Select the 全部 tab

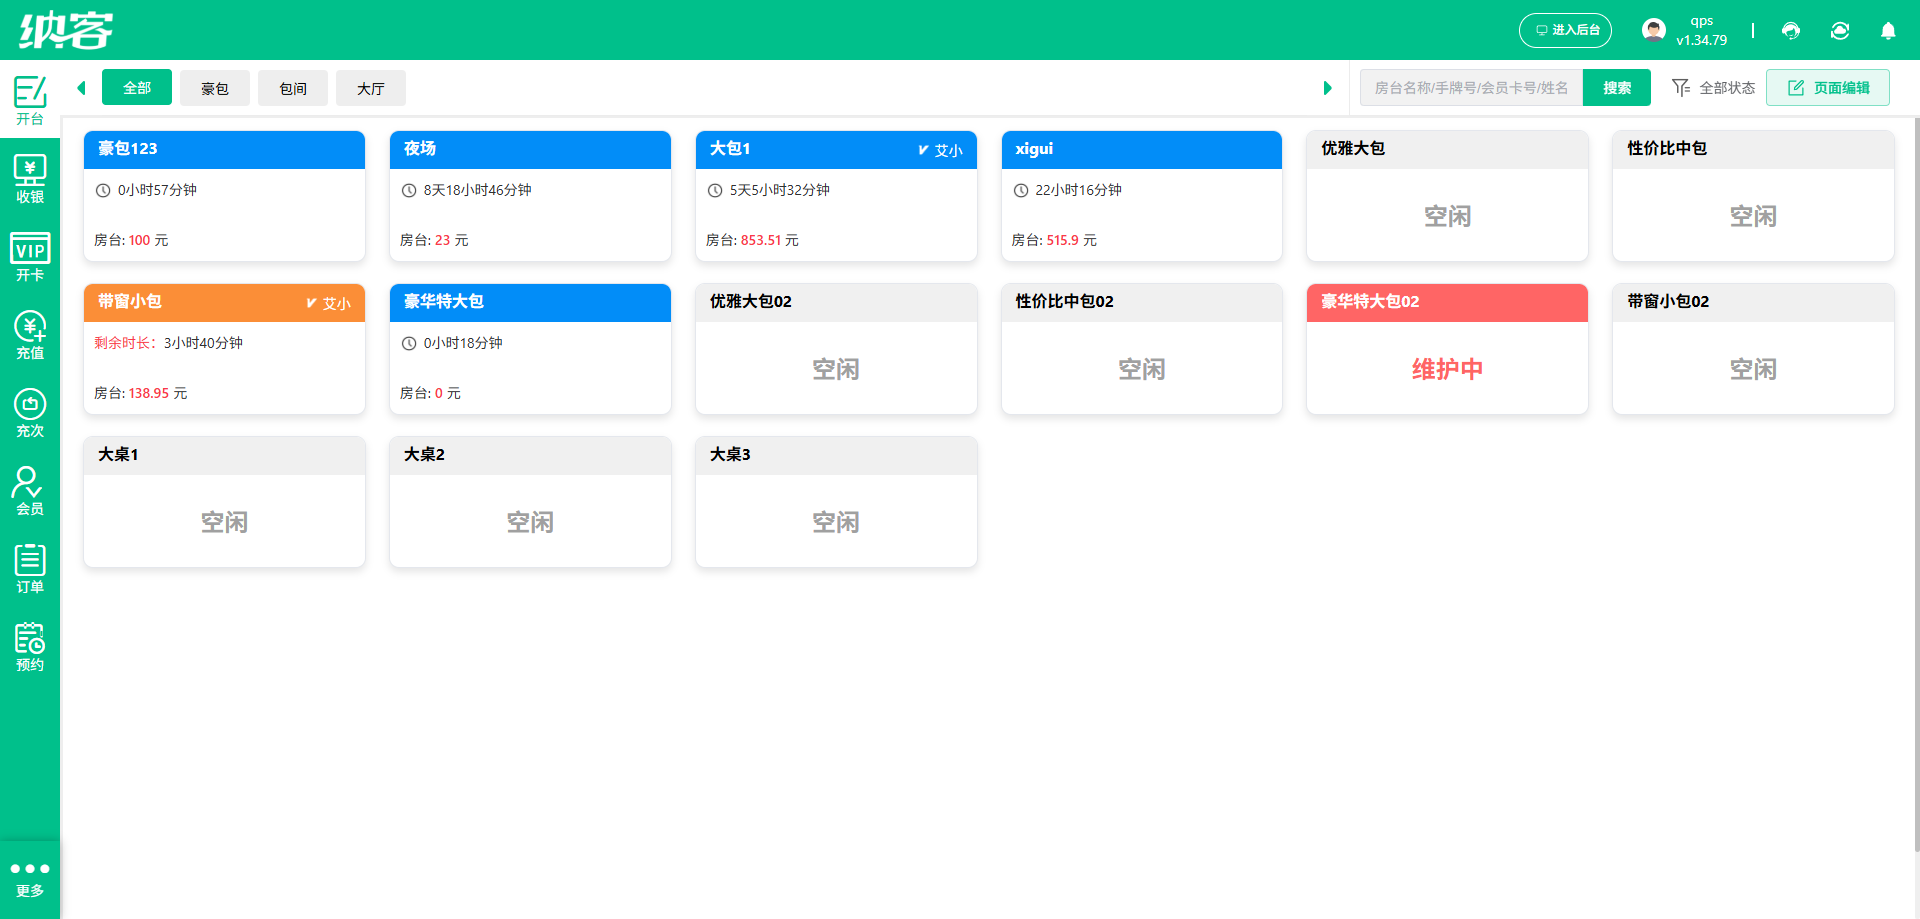pyautogui.click(x=137, y=88)
